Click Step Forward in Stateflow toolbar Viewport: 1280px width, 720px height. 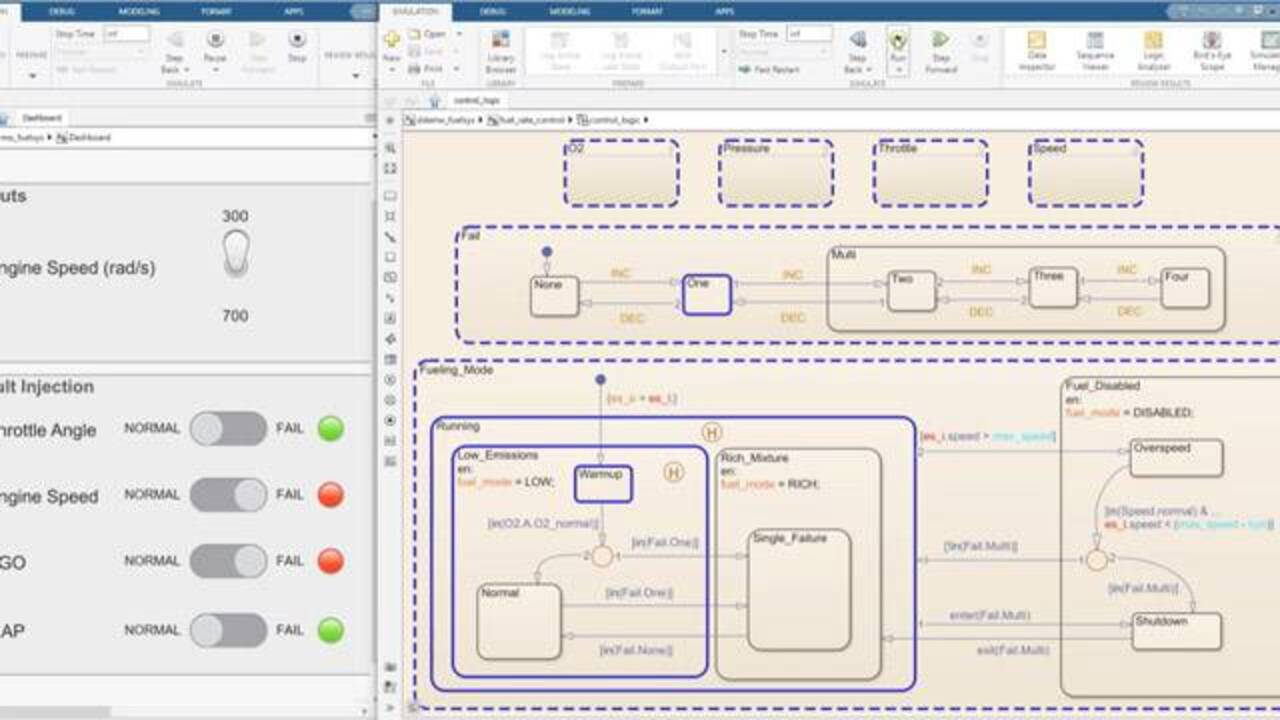click(x=940, y=48)
